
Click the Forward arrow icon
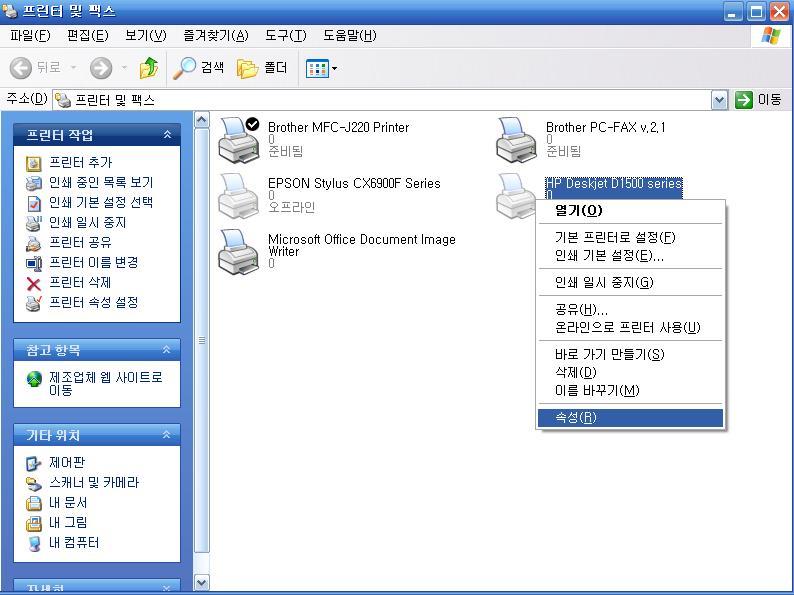(101, 67)
